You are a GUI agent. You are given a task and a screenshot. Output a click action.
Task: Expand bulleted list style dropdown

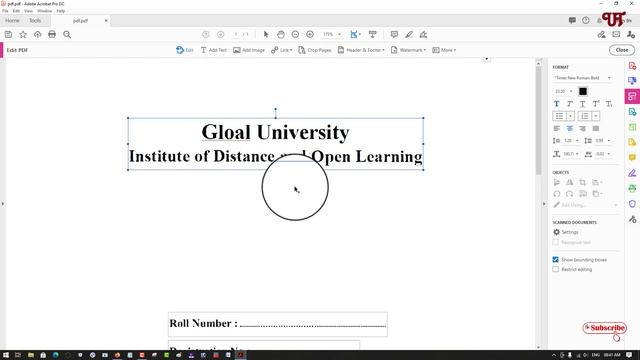coord(571,116)
